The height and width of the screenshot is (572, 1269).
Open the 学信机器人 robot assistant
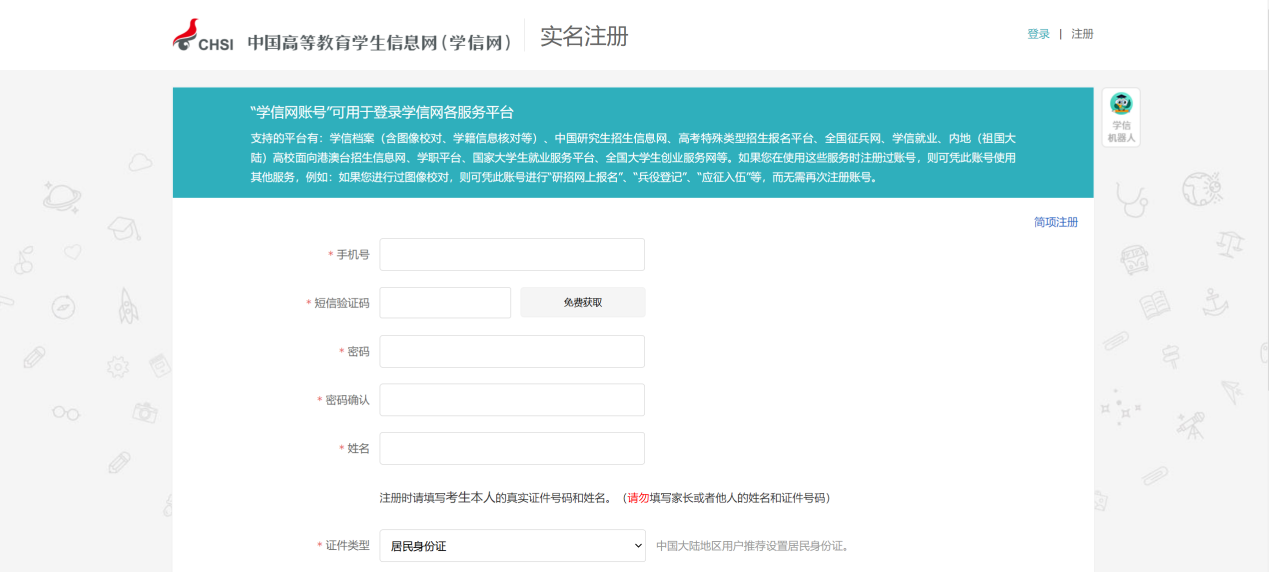1122,117
